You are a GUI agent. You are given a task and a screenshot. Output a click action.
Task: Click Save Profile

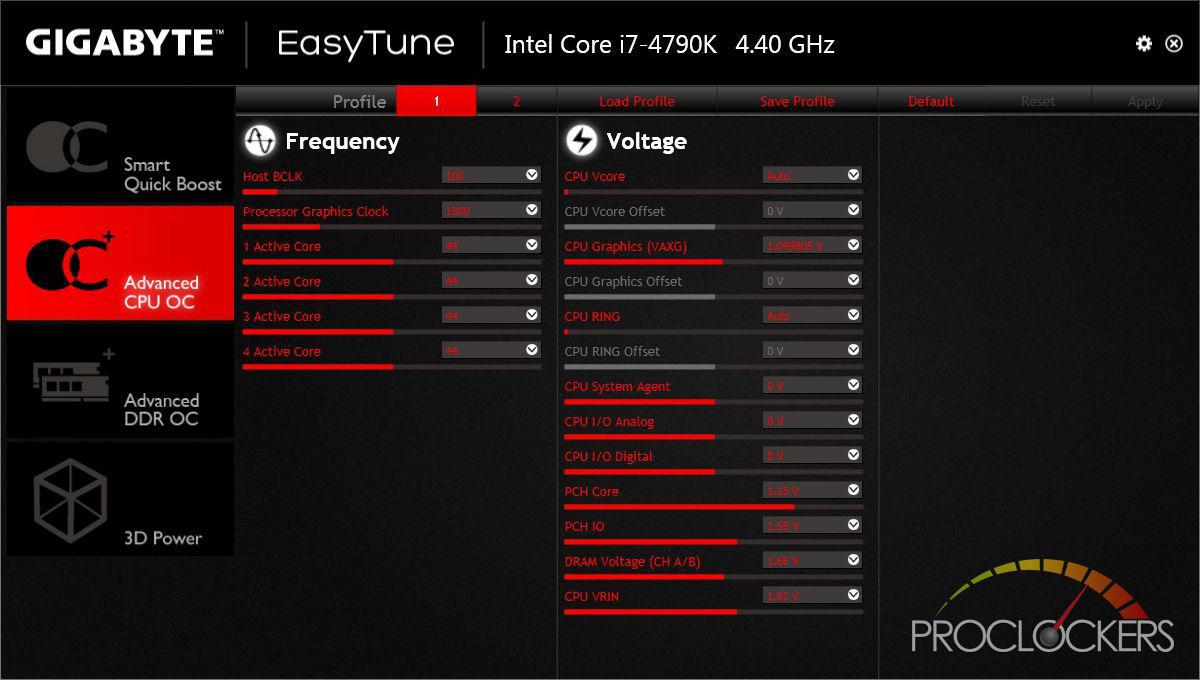click(x=797, y=101)
